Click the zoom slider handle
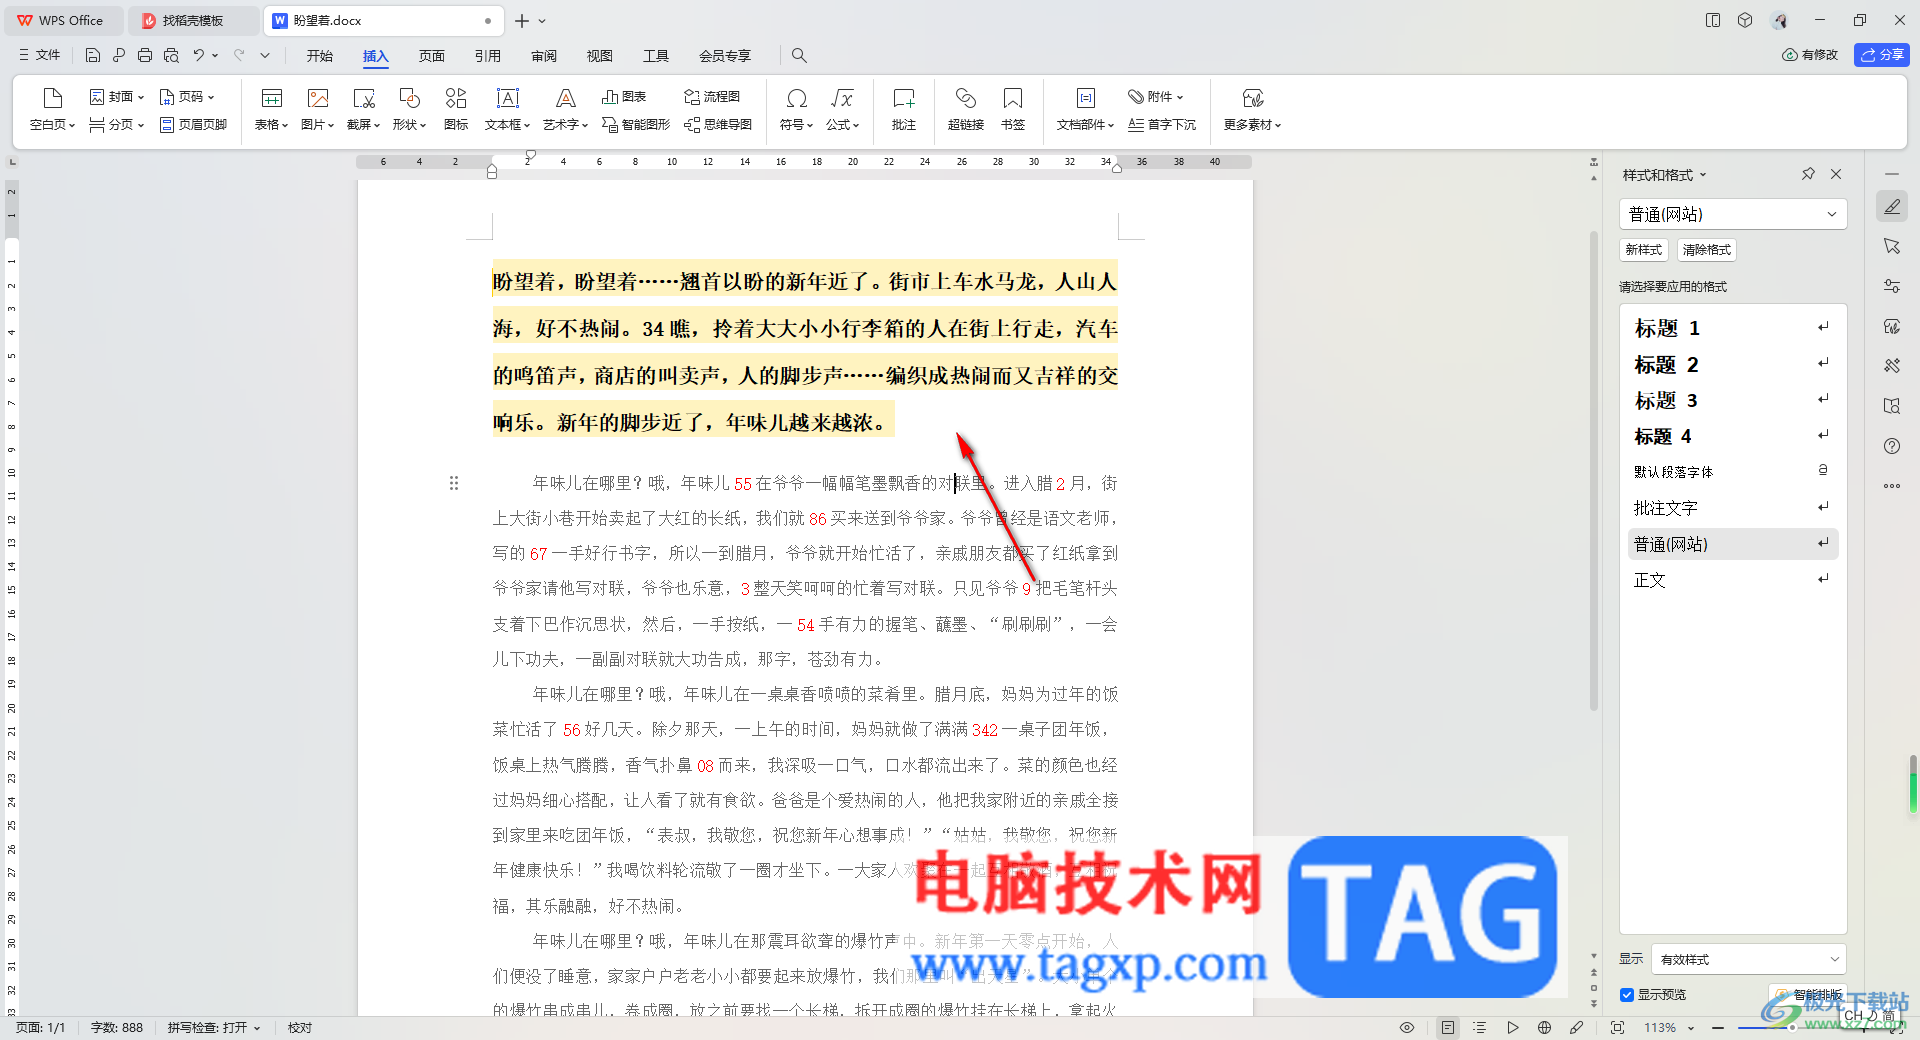Viewport: 1920px width, 1040px height. point(1791,1027)
